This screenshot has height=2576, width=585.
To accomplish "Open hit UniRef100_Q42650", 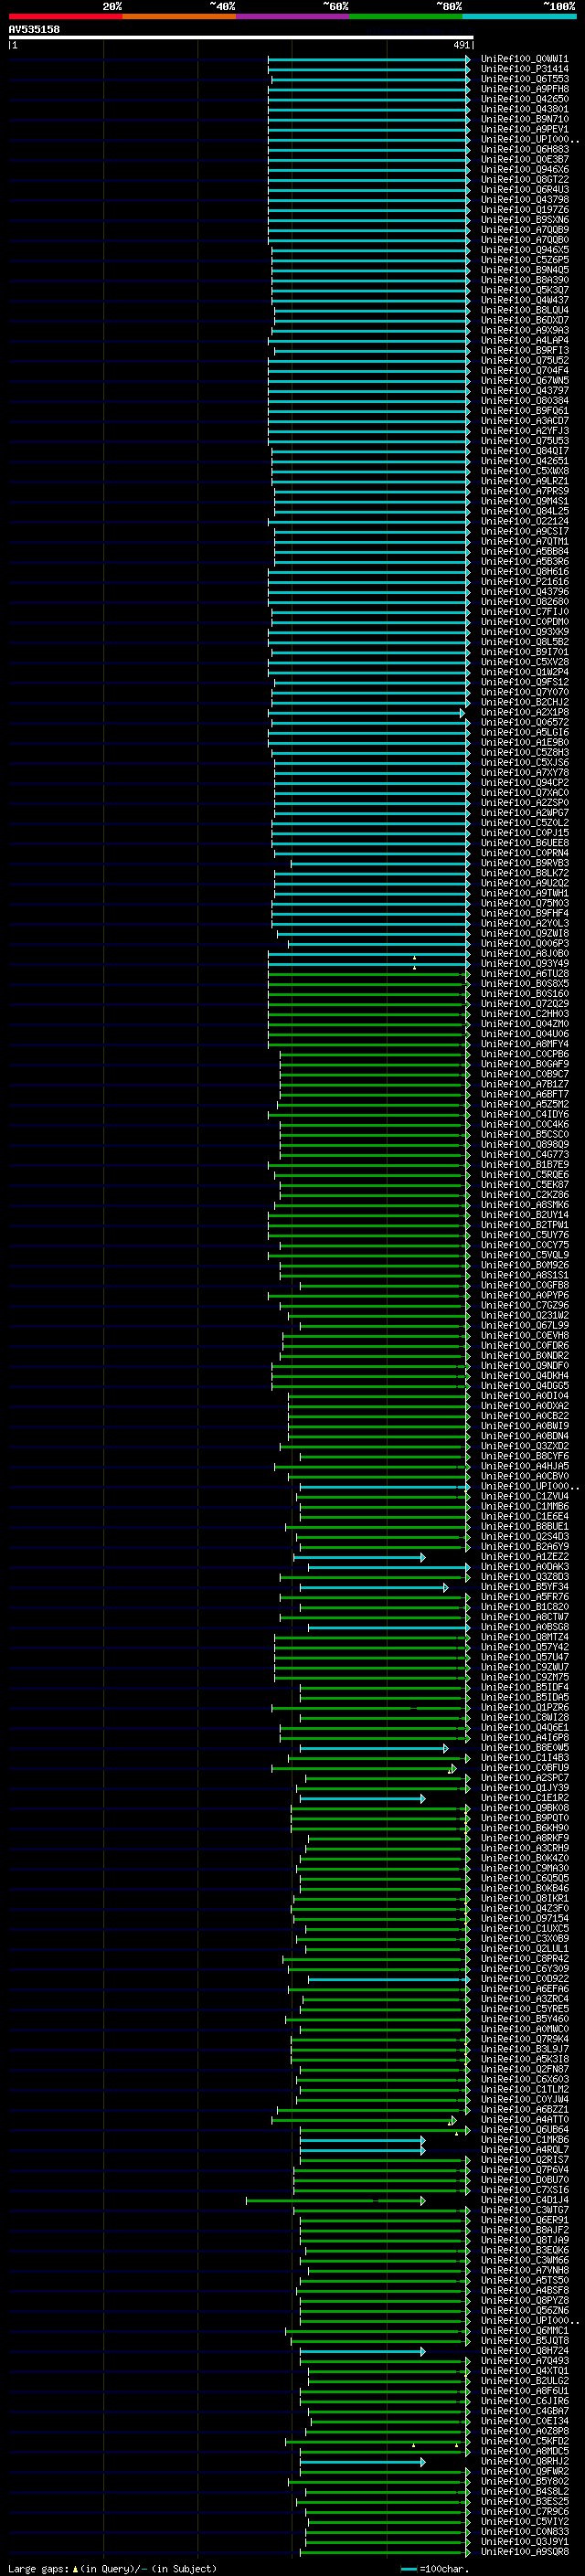I will 524,99.
